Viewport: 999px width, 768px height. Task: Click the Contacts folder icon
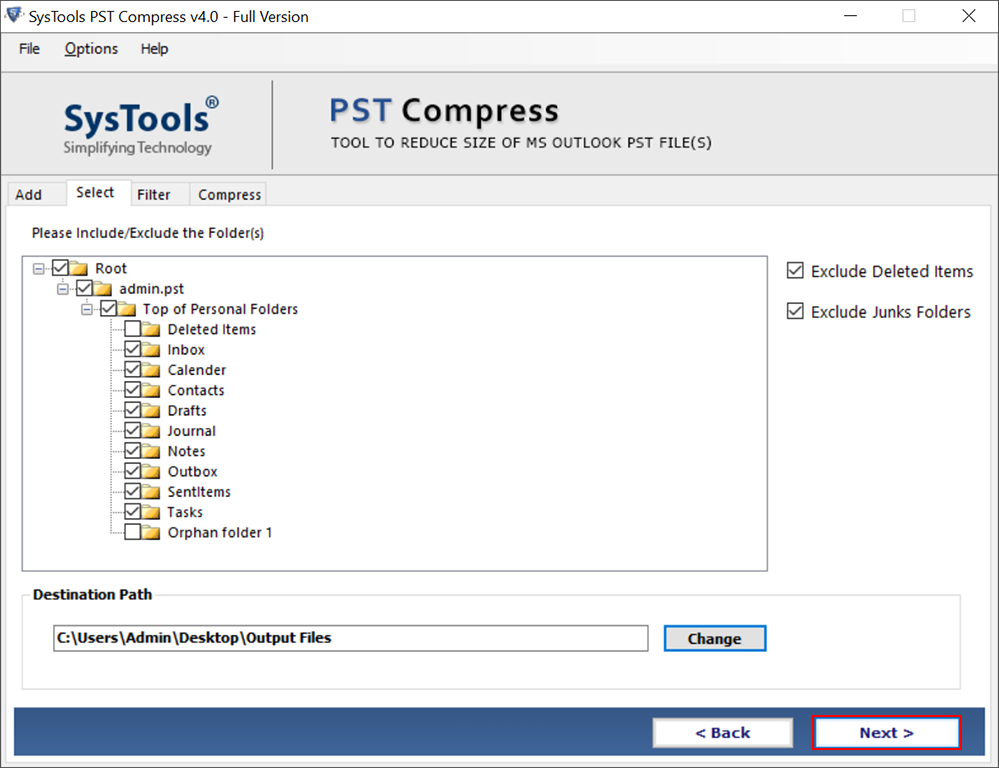click(151, 390)
